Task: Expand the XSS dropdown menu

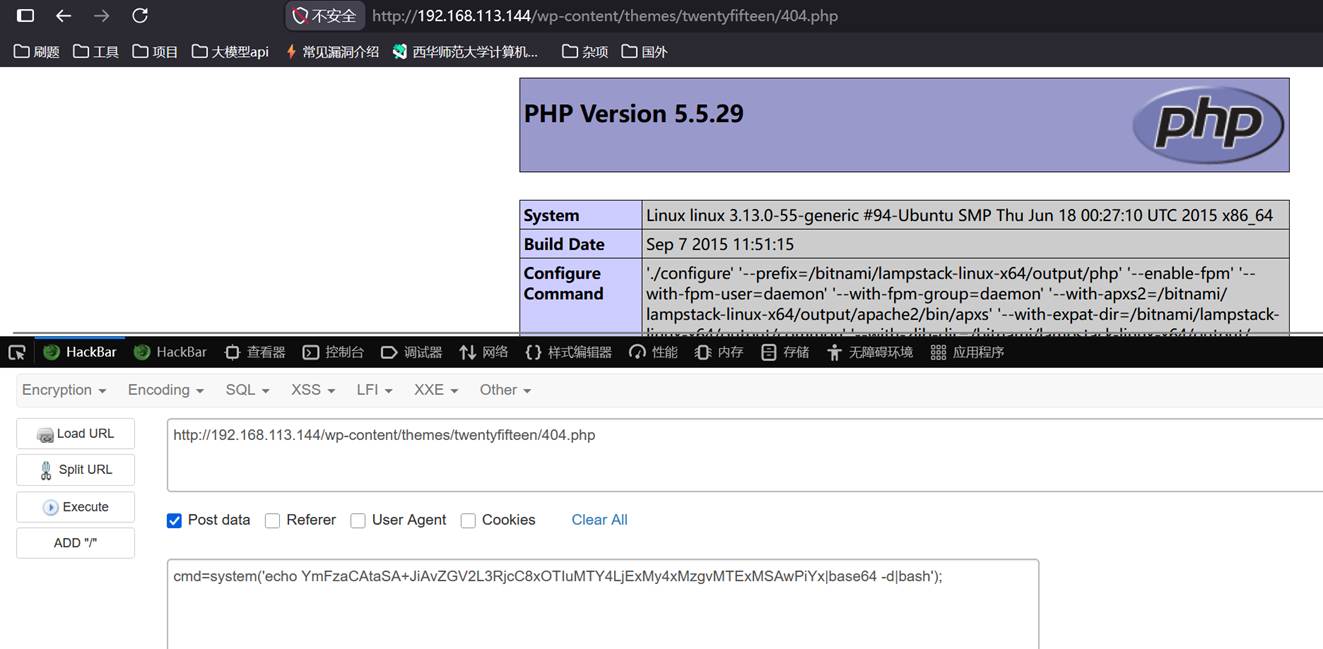Action: 313,390
